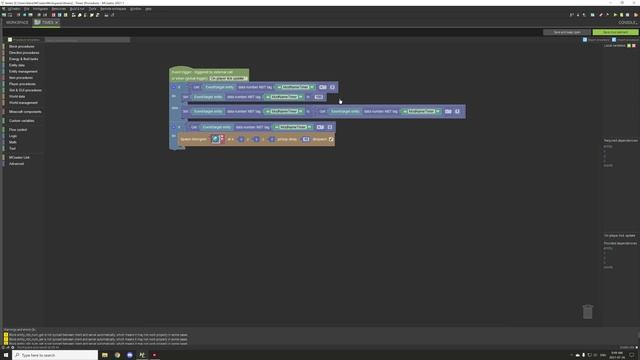Toggle the despawn checkbox in Spawn item block
This screenshot has width=640, height=360.
tap(331, 139)
